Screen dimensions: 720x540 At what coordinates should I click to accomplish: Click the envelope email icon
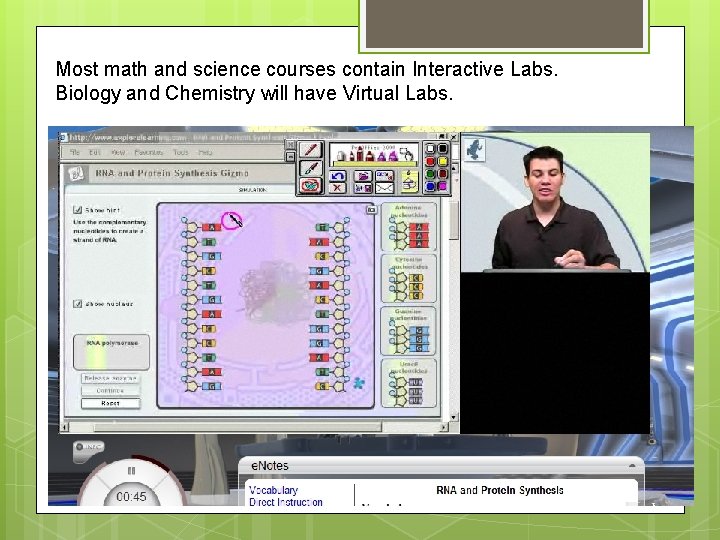click(x=384, y=187)
